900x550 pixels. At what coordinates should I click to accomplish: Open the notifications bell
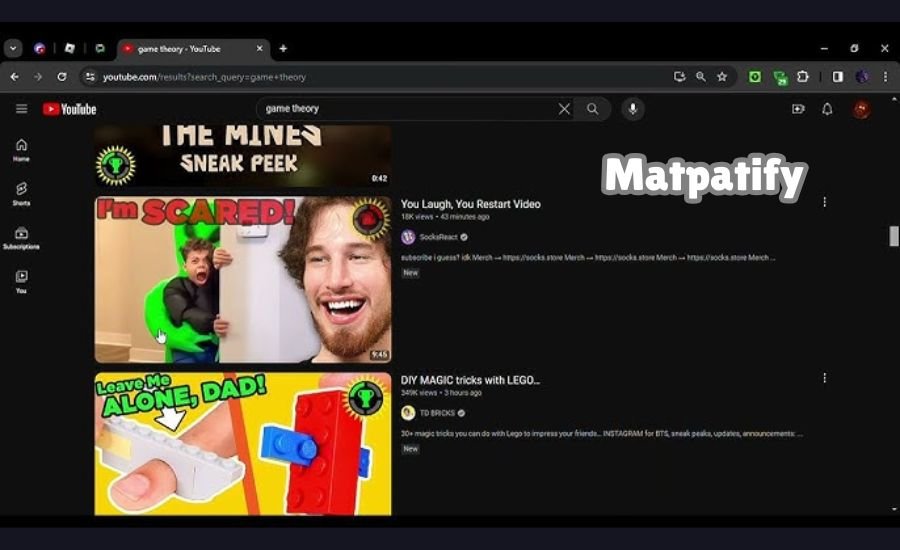pyautogui.click(x=827, y=109)
